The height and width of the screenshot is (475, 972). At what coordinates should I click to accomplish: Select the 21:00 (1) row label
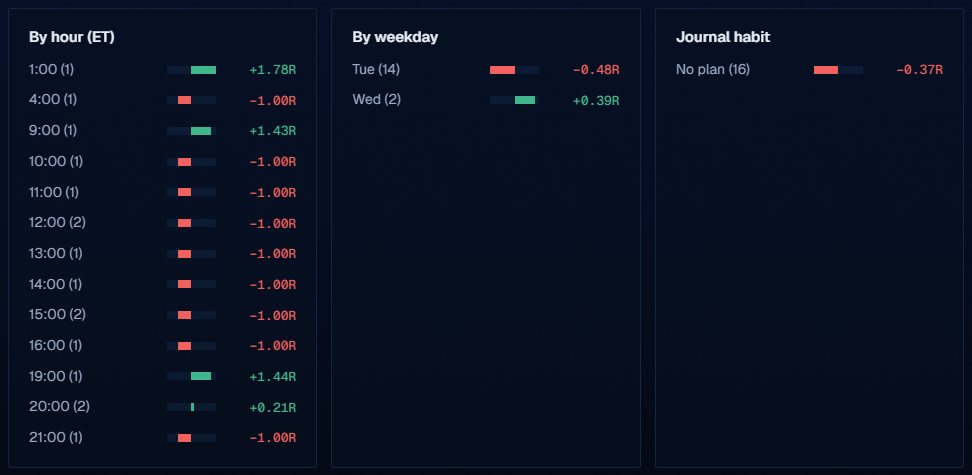(x=56, y=438)
